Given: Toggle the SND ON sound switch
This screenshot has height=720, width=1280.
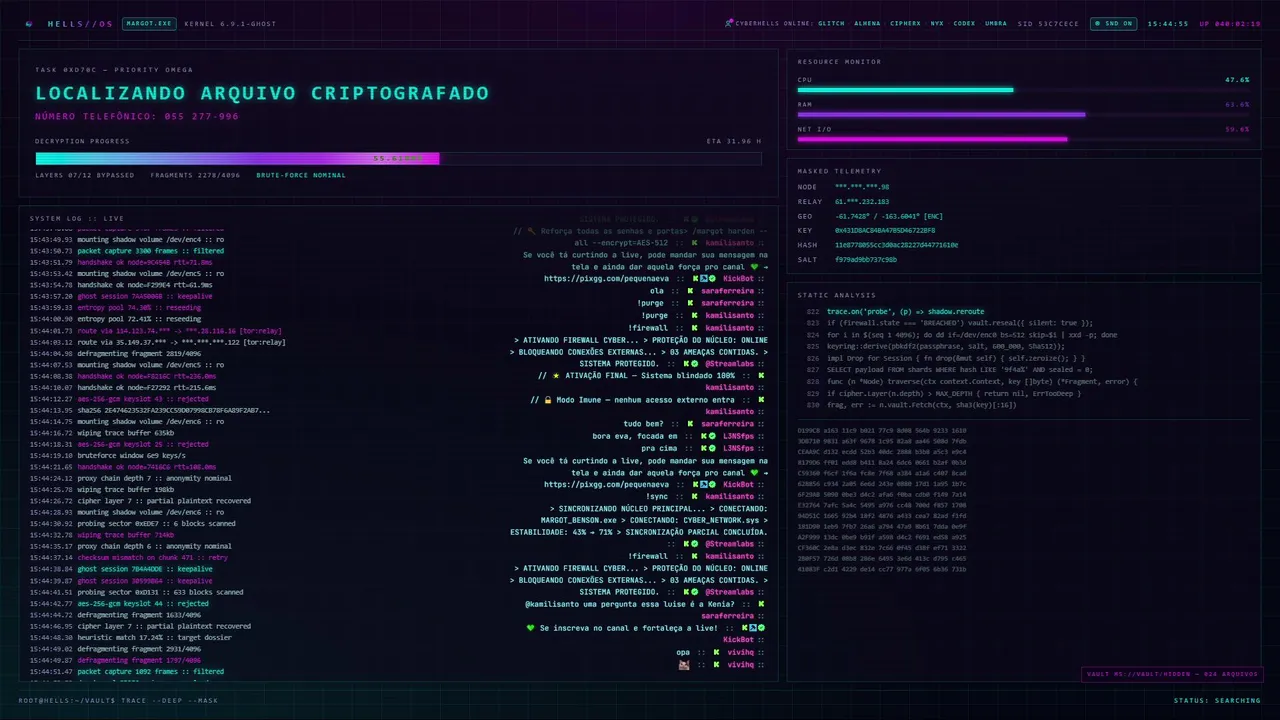Looking at the screenshot, I should 1113,23.
